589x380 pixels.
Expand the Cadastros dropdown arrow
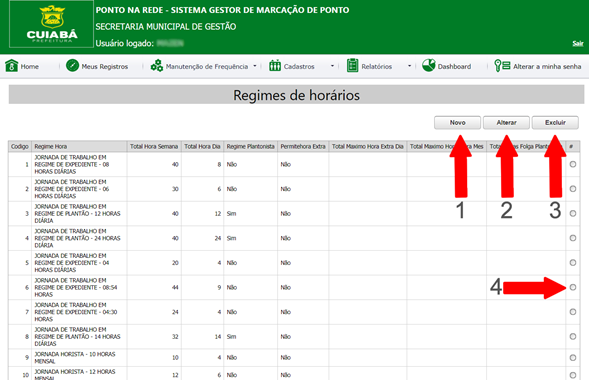(332, 66)
